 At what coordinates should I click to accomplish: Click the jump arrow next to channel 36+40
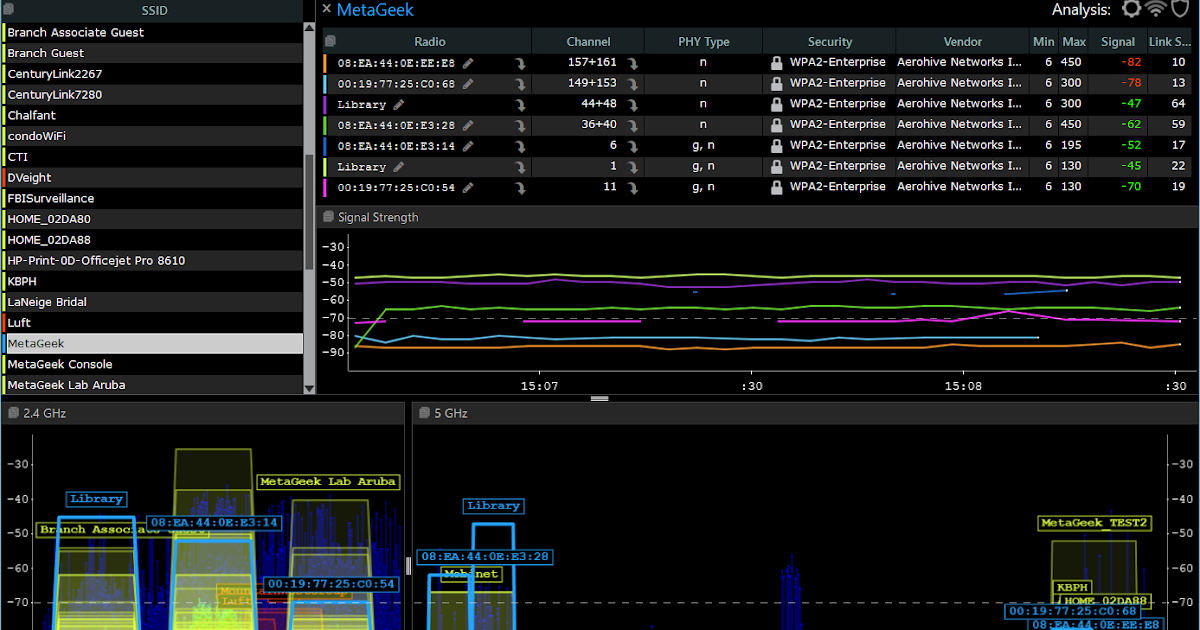click(632, 126)
